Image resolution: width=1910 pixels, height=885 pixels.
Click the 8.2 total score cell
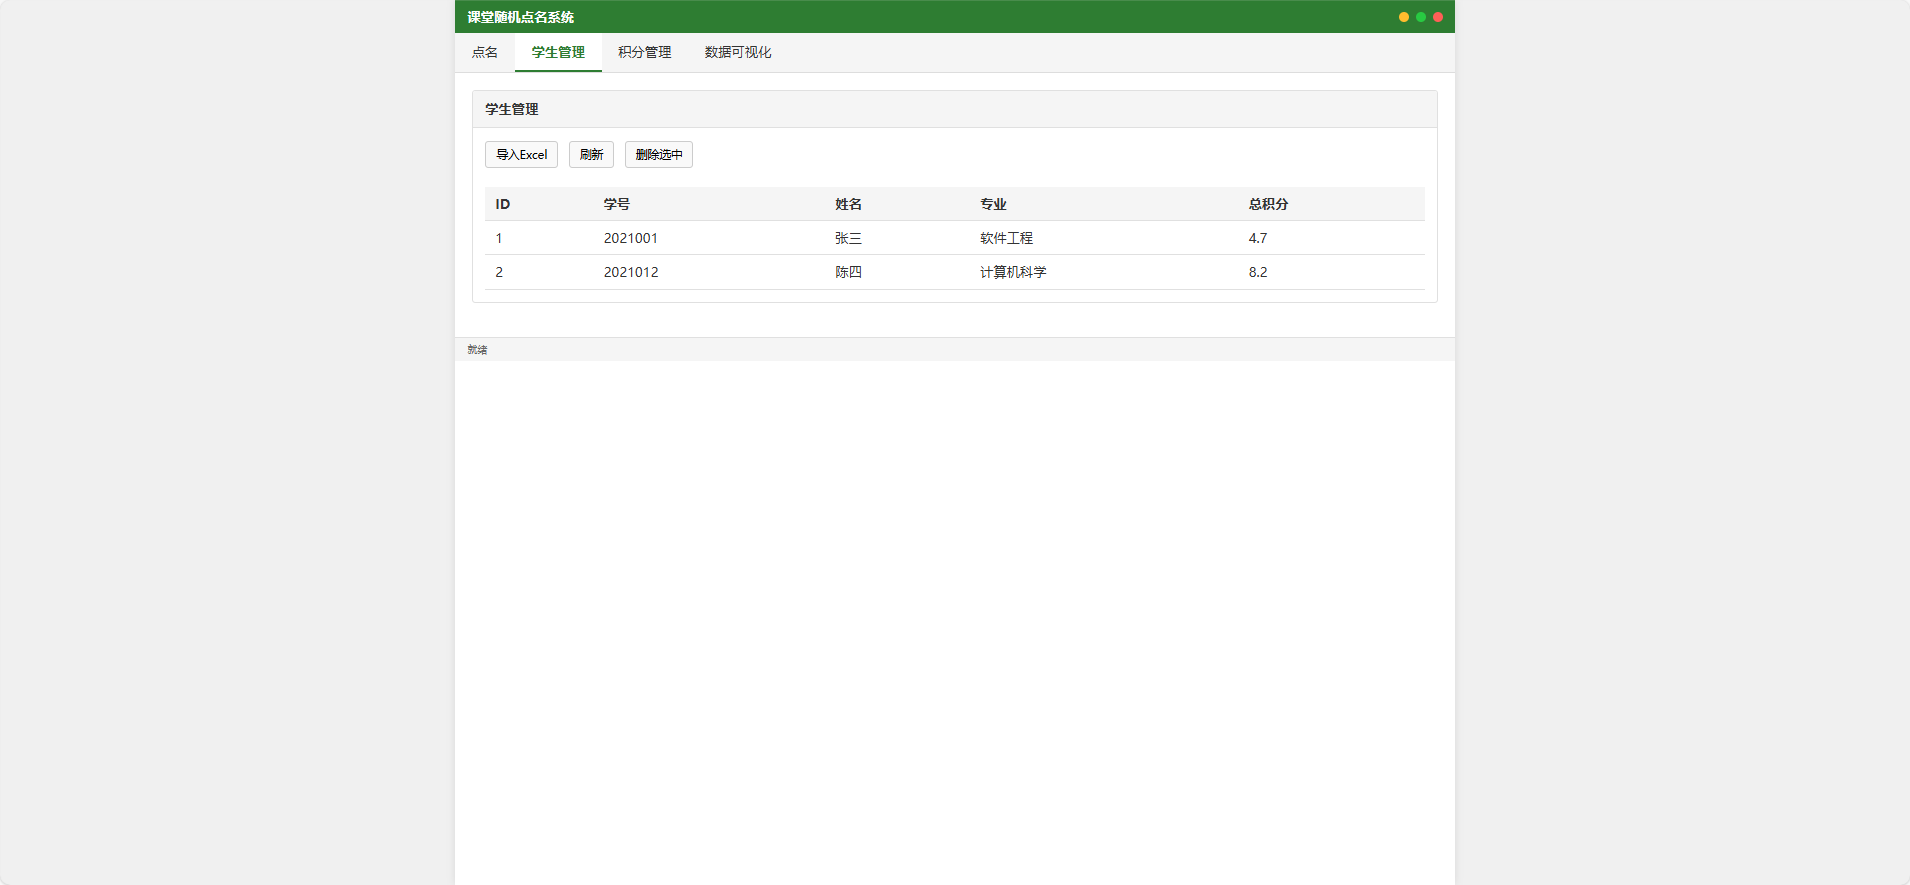point(1257,272)
